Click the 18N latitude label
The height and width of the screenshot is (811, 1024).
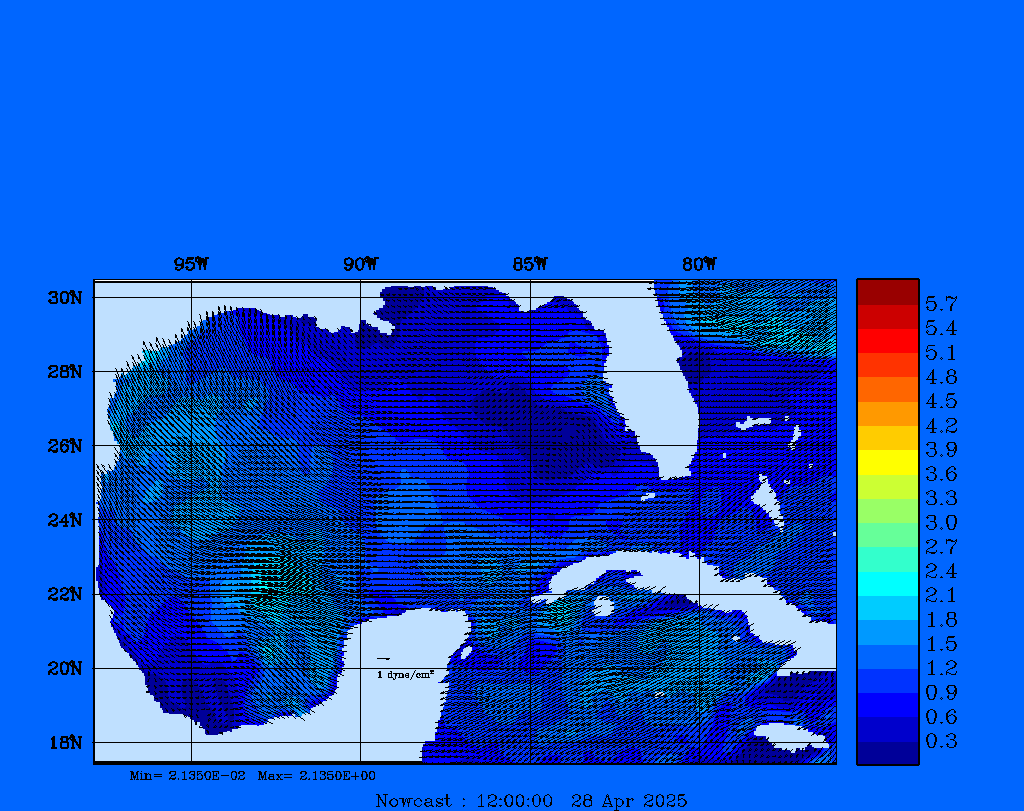[x=64, y=742]
